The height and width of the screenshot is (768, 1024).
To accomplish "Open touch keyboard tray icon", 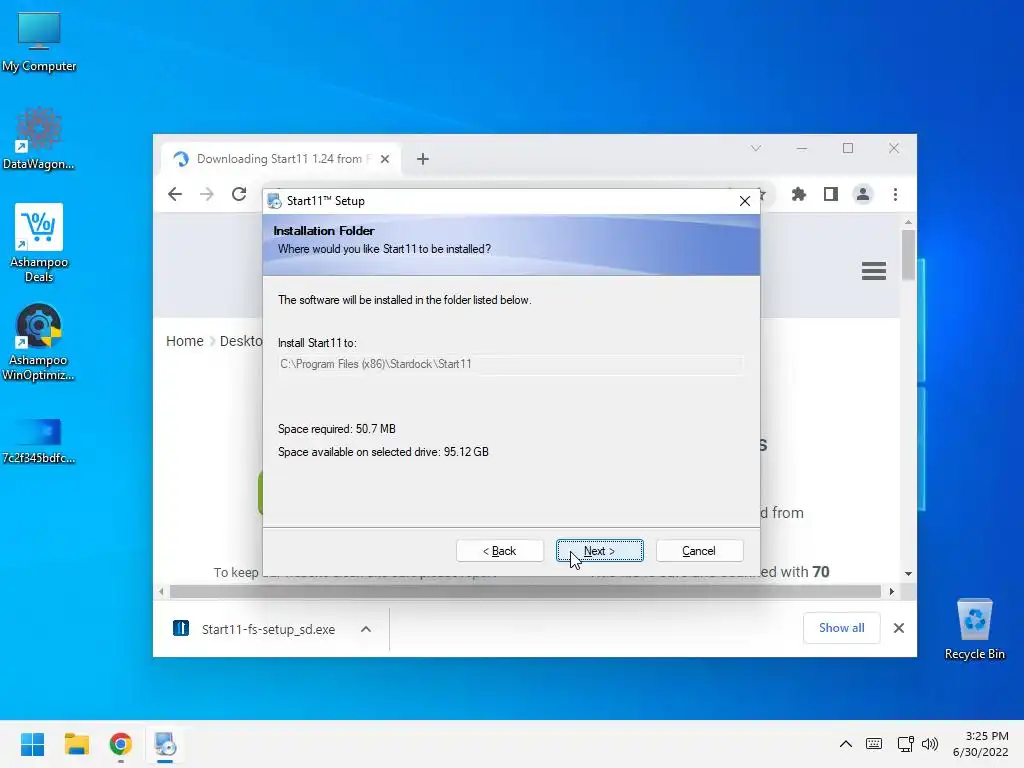I will (x=874, y=744).
